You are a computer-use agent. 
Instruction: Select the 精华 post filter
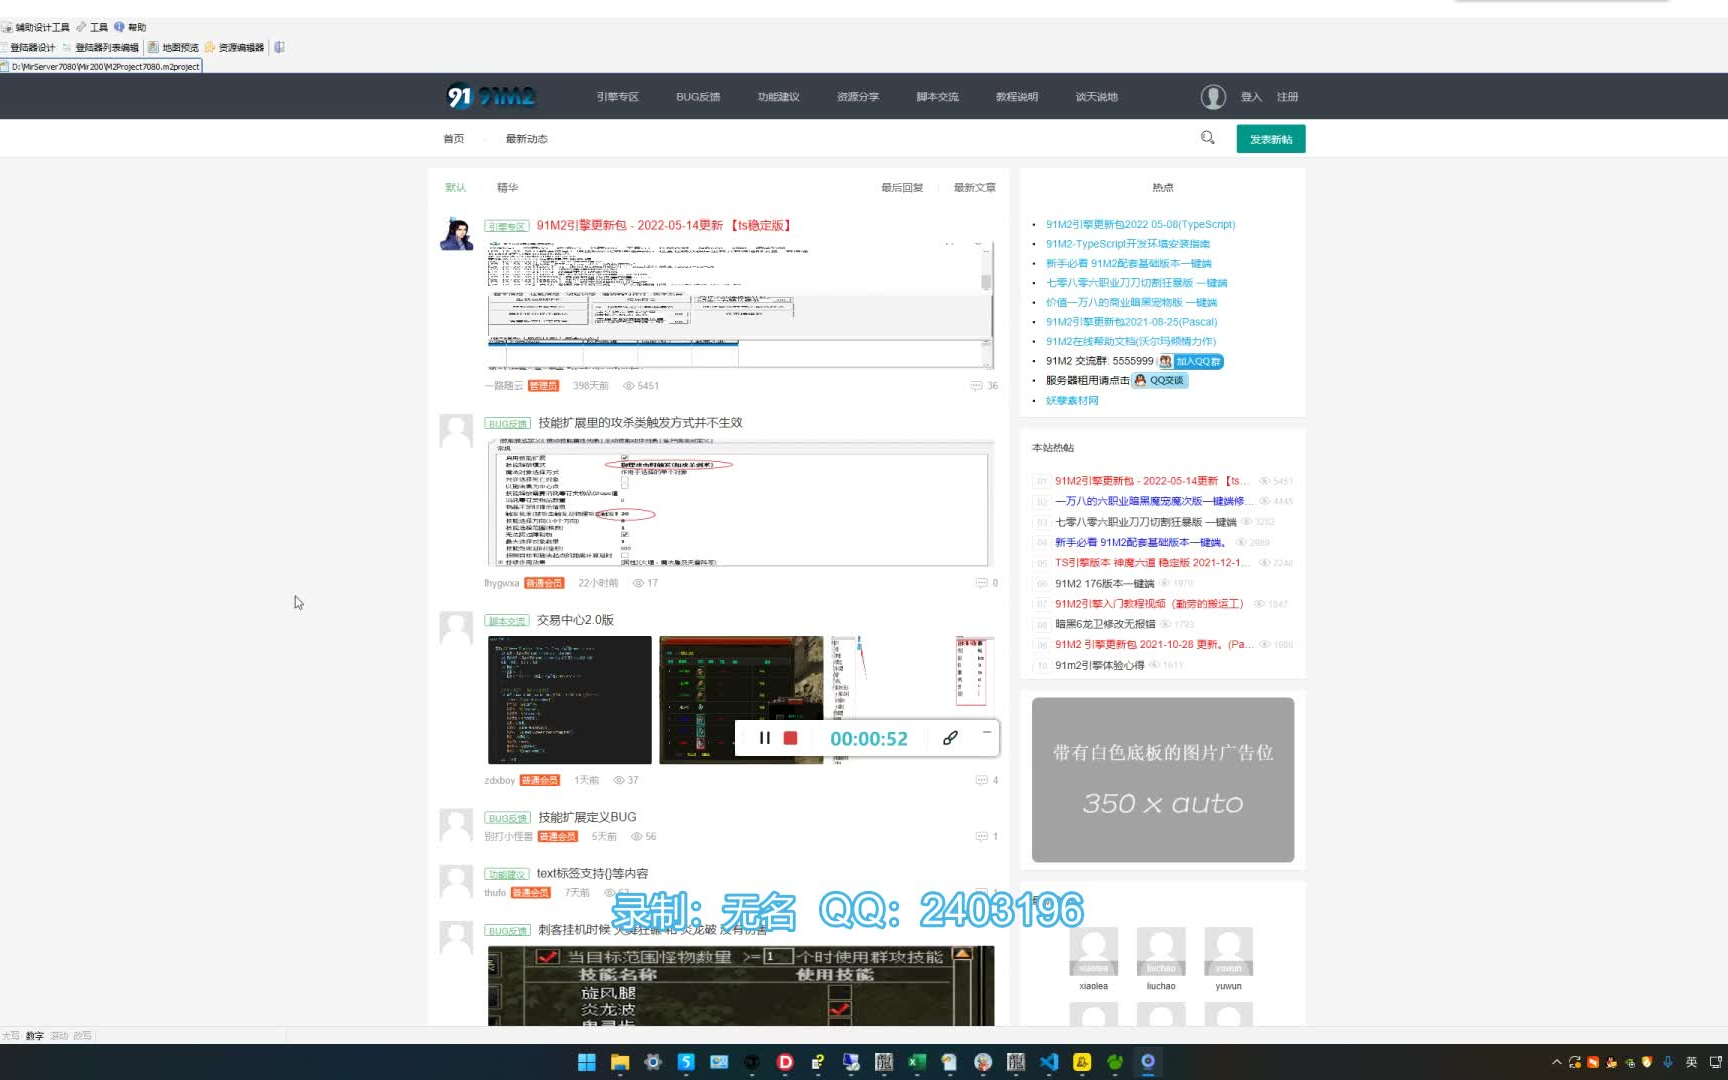[508, 188]
